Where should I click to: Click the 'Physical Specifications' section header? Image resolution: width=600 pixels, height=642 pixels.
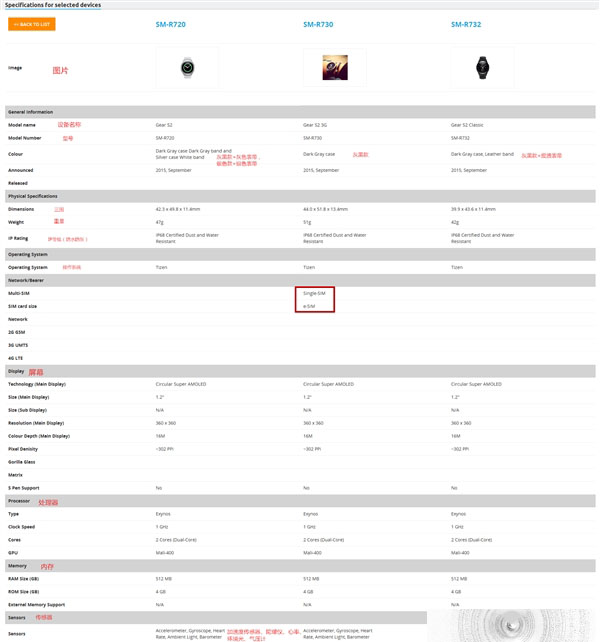[x=300, y=196]
